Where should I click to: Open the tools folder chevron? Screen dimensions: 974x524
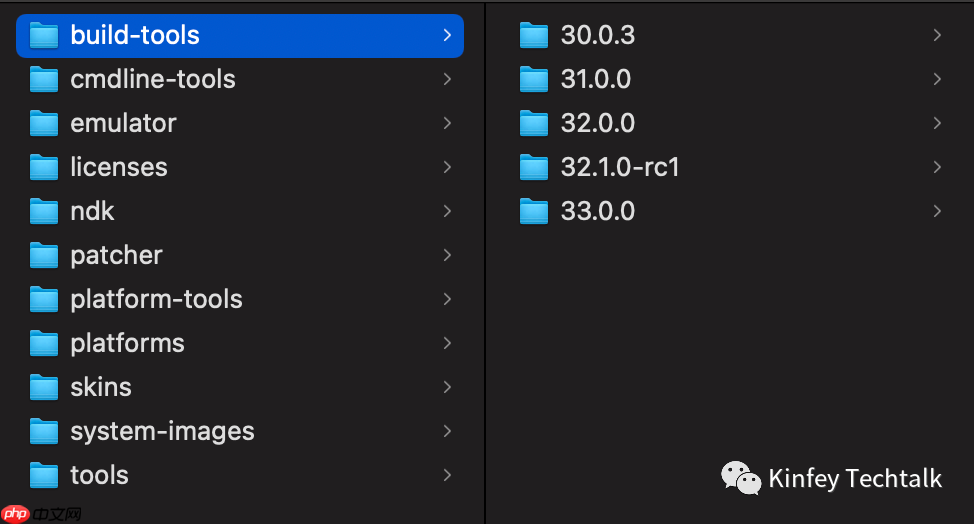[x=447, y=476]
